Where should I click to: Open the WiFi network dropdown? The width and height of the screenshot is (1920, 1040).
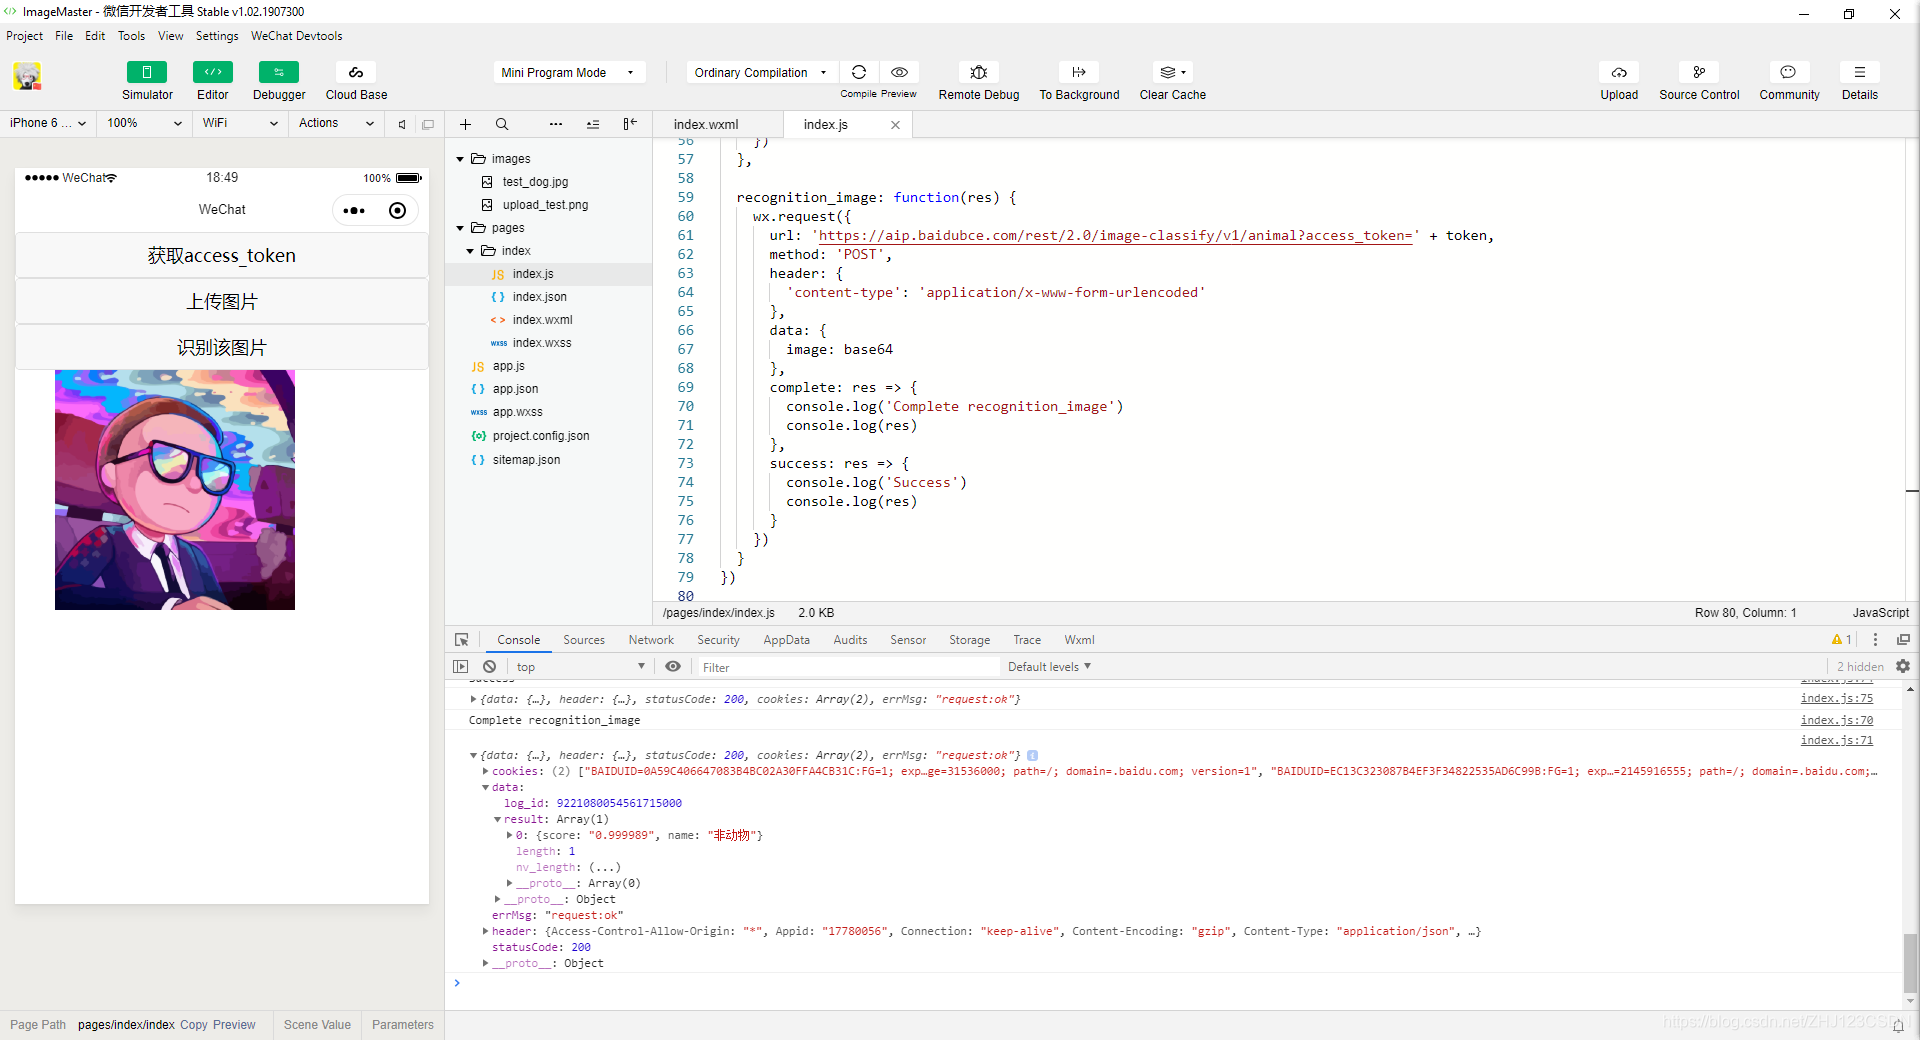[x=240, y=123]
